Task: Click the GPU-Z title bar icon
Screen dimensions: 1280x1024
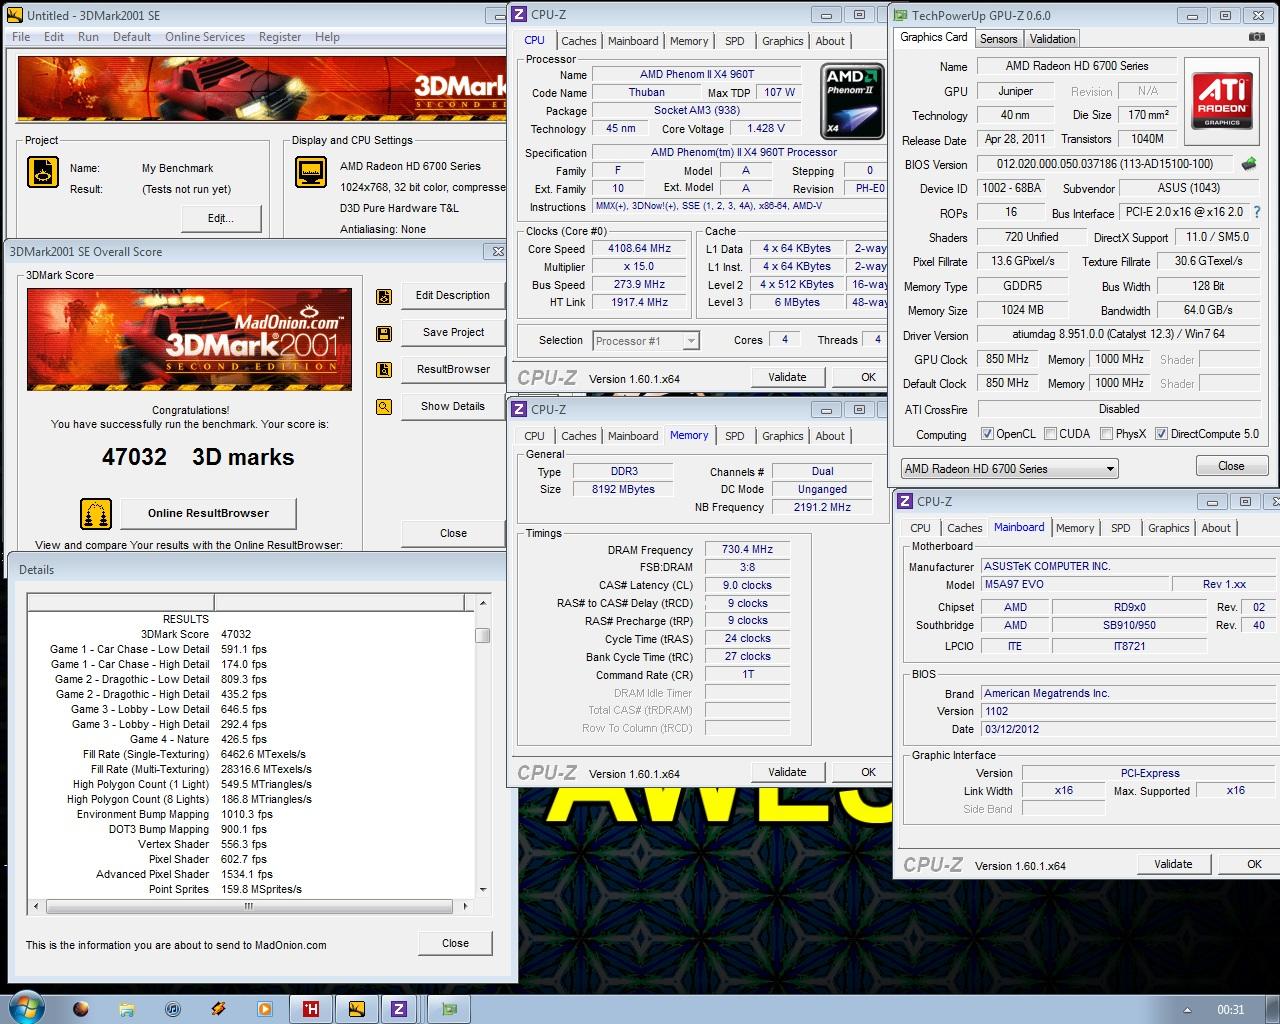Action: coord(901,15)
